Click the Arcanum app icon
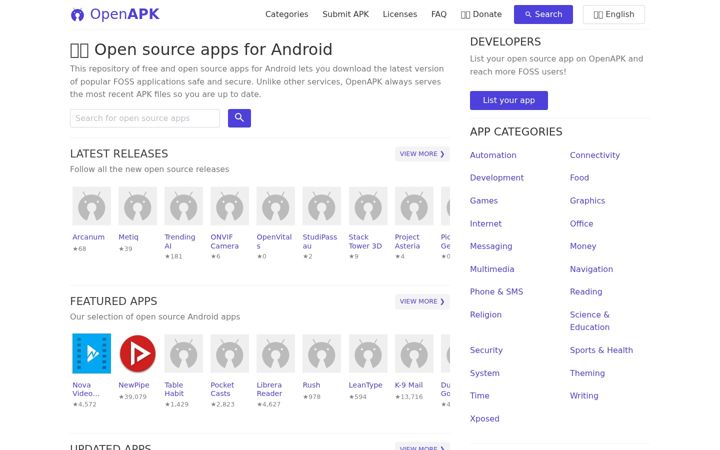The height and width of the screenshot is (450, 720). coord(91,206)
